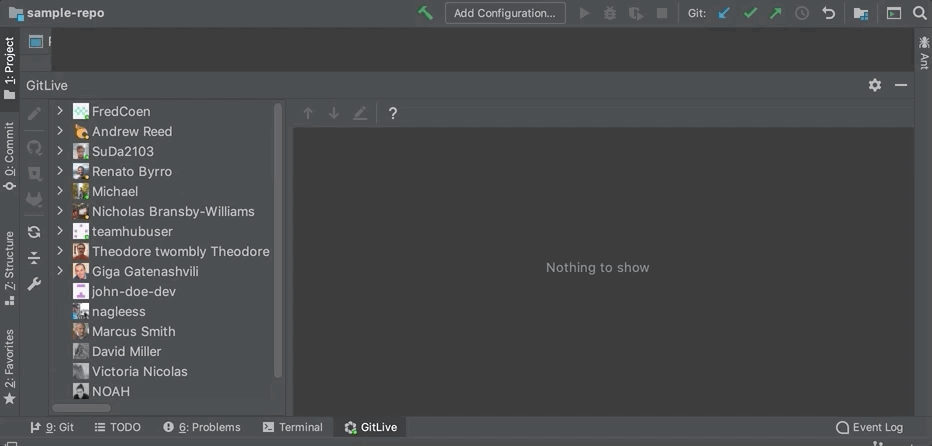Image resolution: width=932 pixels, height=446 pixels.
Task: Open Search Everywhere magnifier icon
Action: tap(920, 13)
